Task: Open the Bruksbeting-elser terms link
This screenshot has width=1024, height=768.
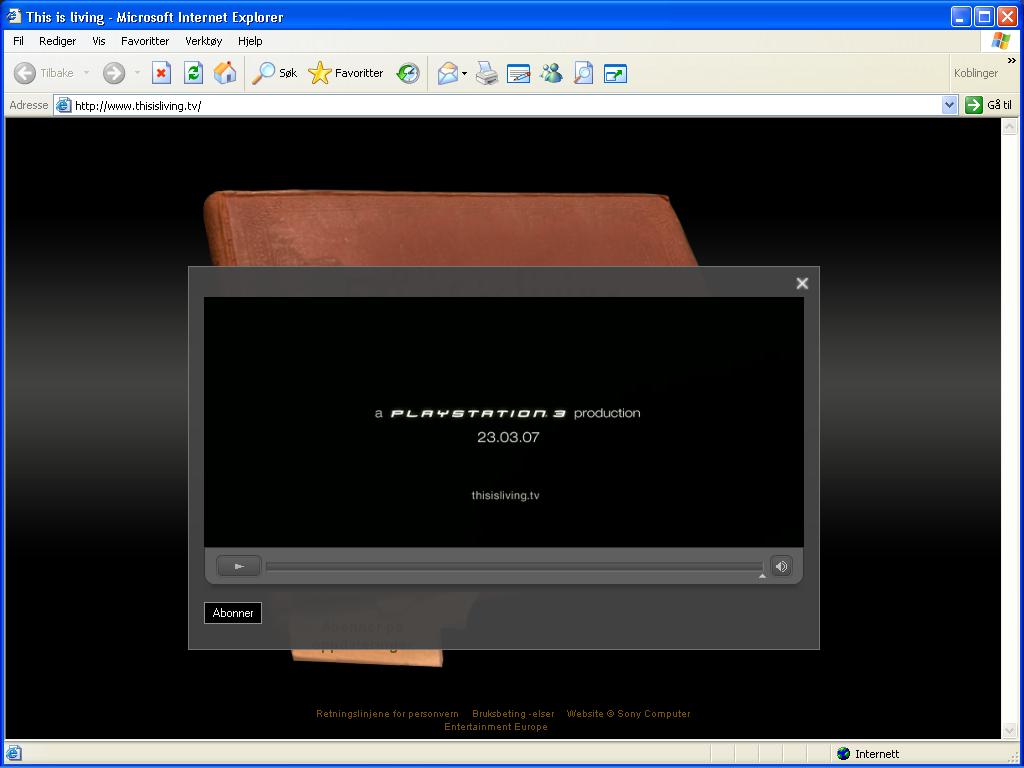Action: [x=513, y=714]
